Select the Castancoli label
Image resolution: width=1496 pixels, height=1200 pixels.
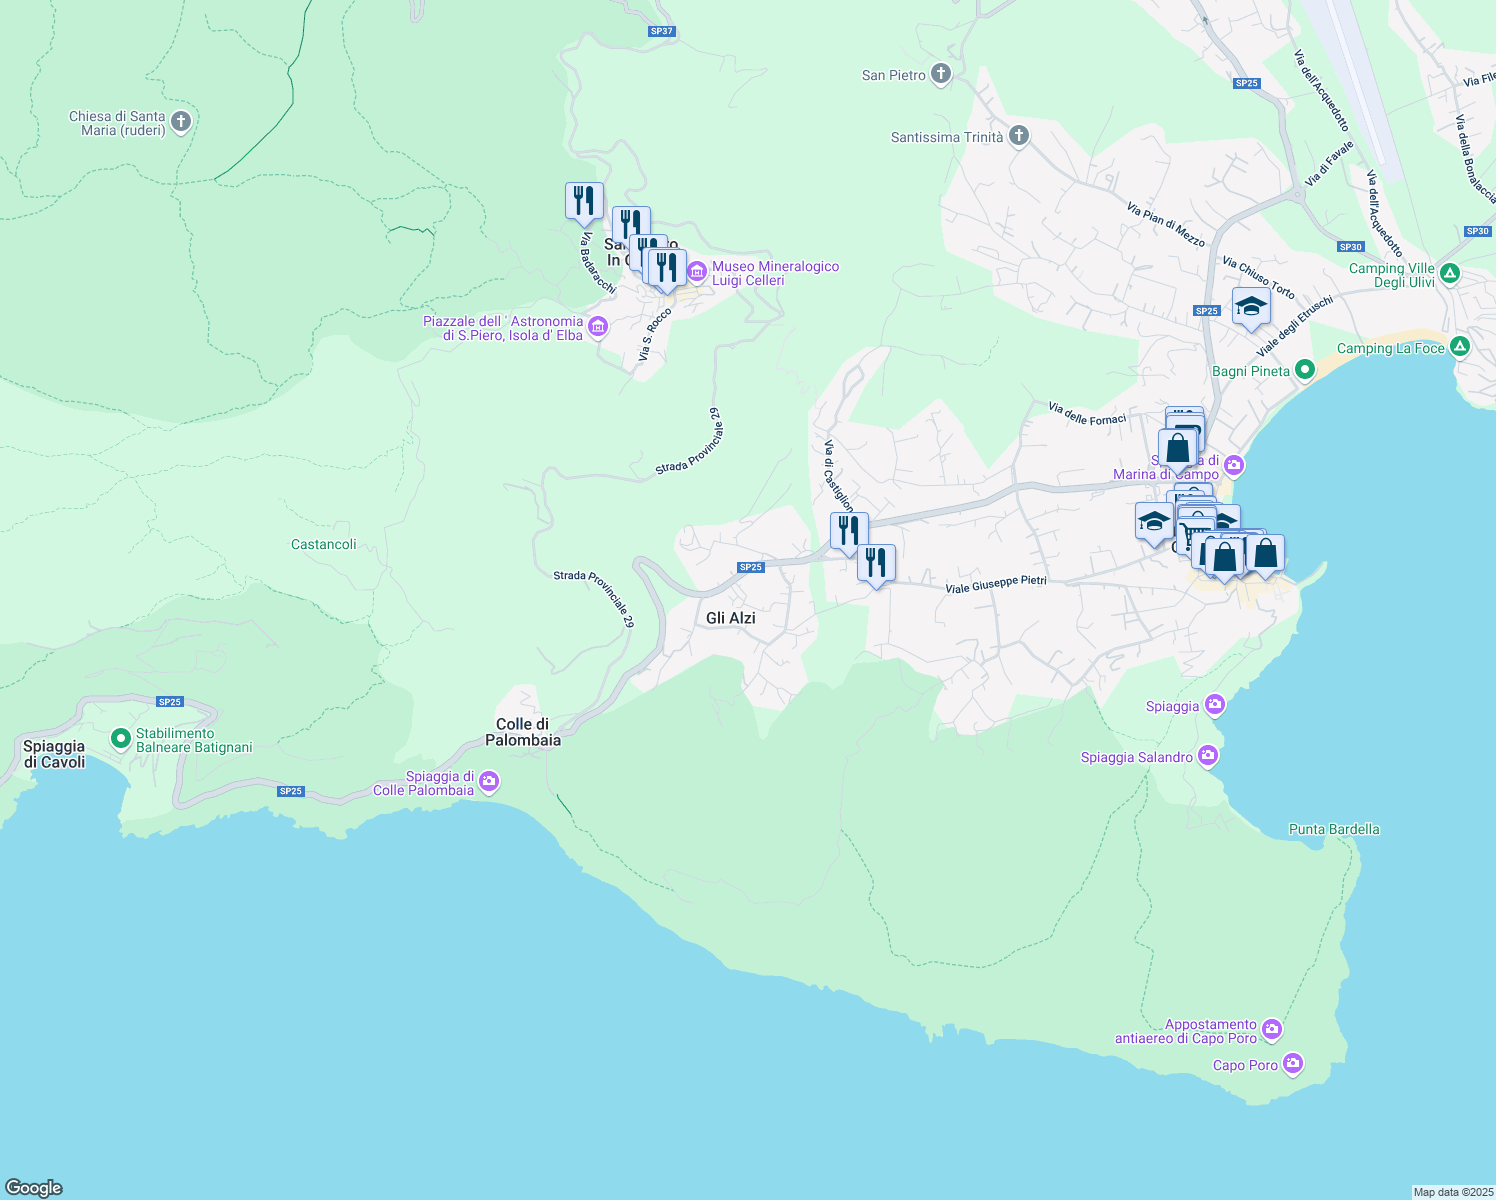[324, 544]
